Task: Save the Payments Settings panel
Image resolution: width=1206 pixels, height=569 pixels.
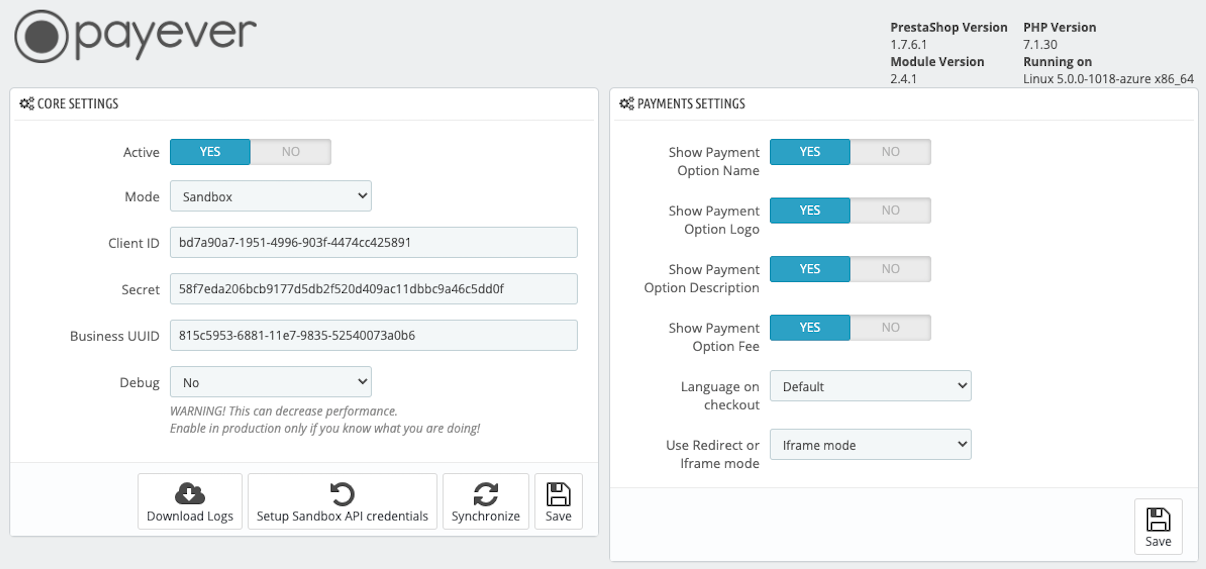Action: coord(1158,526)
